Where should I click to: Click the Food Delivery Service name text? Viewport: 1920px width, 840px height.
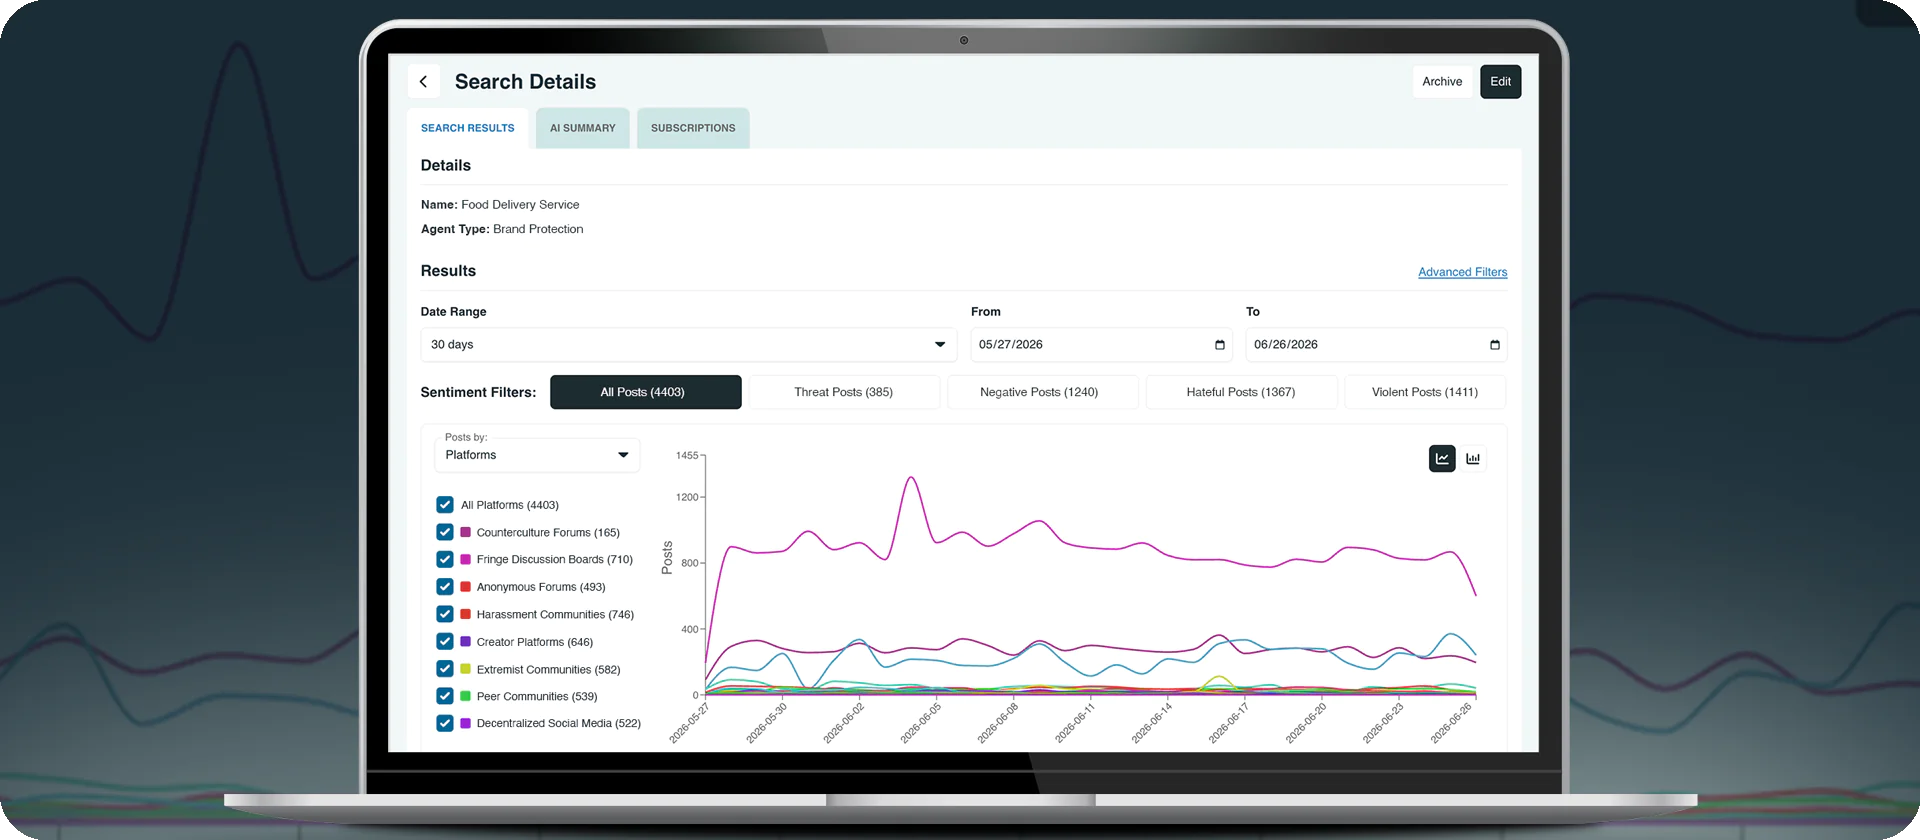click(x=520, y=205)
